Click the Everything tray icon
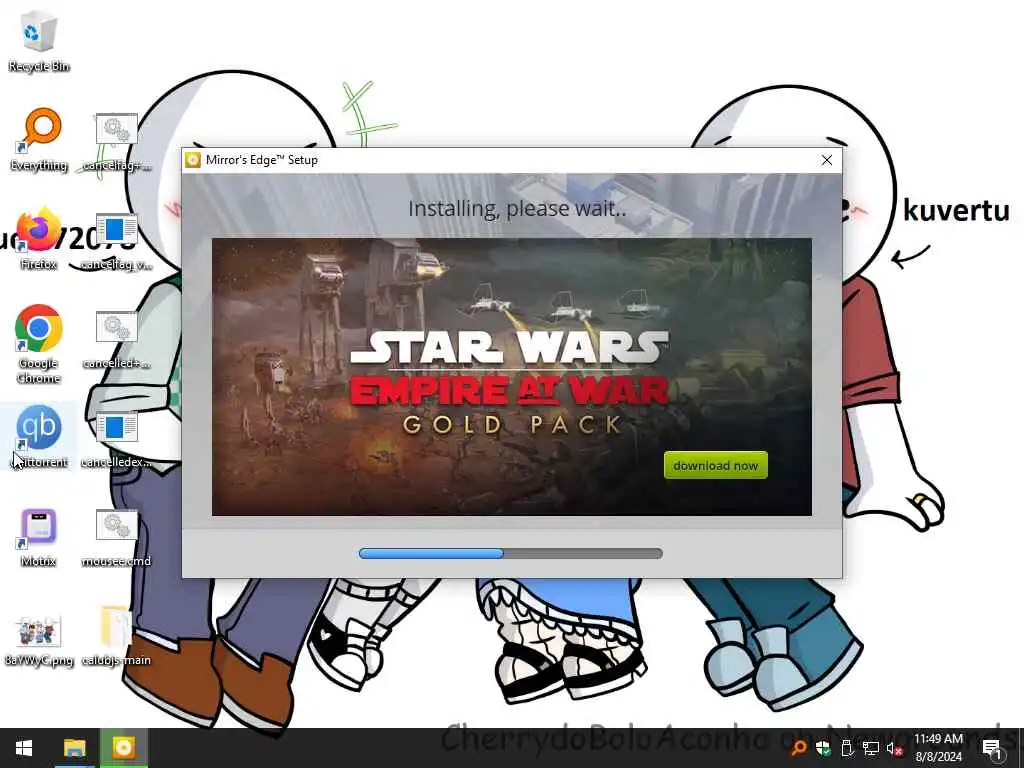1024x768 pixels. [799, 748]
